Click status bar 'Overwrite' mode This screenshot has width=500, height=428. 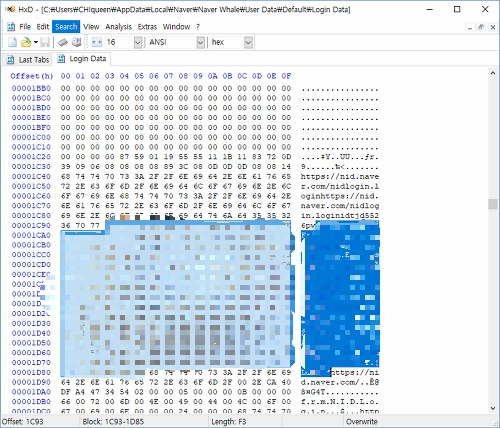pyautogui.click(x=362, y=422)
